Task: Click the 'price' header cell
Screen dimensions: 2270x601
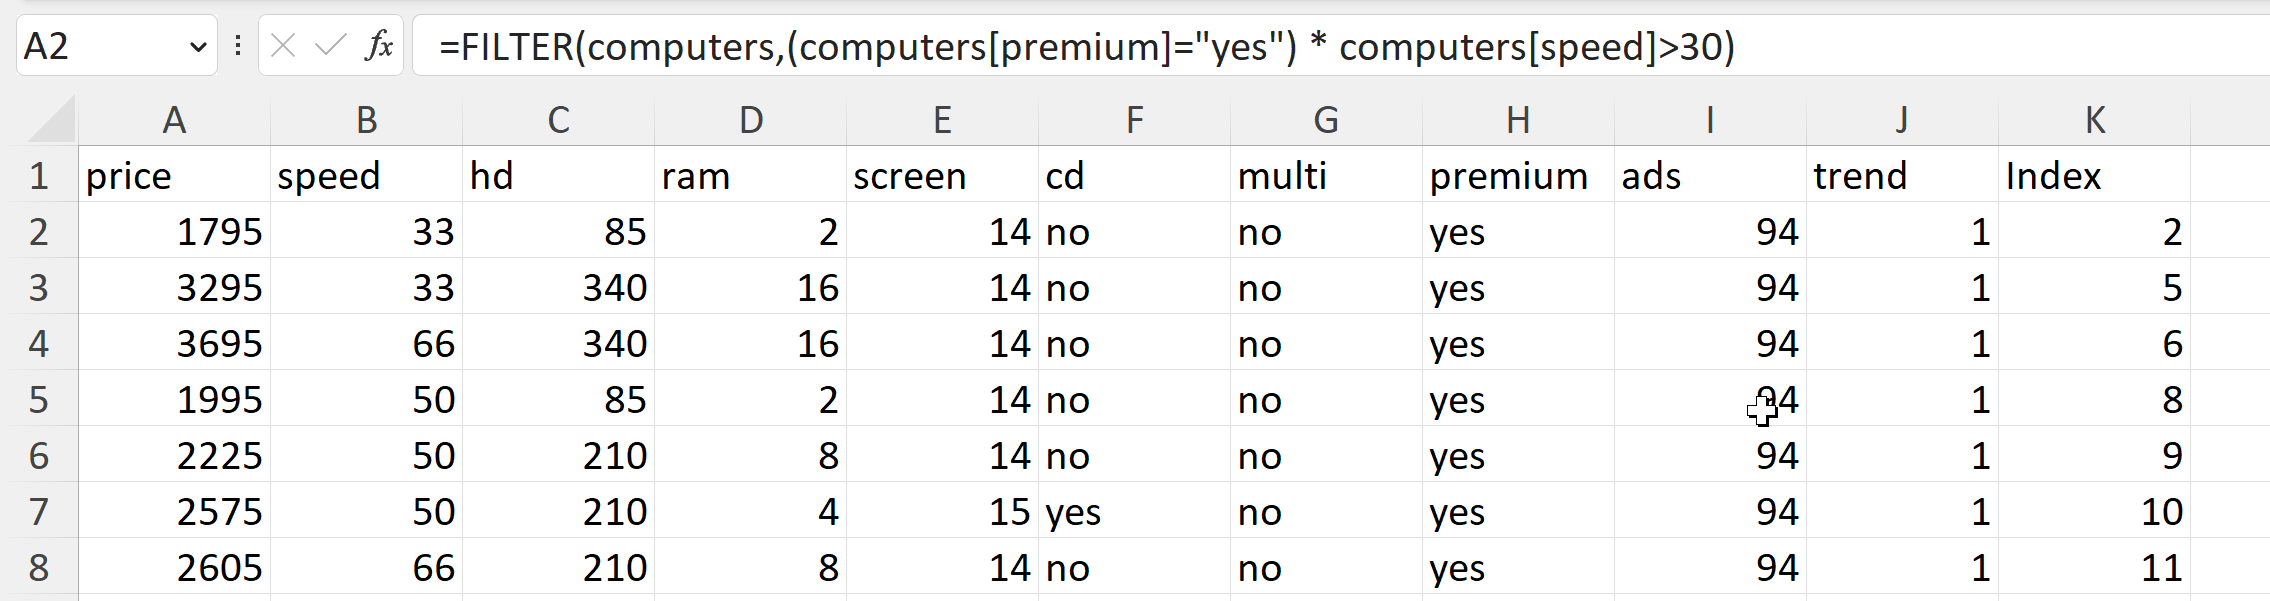Action: click(174, 176)
